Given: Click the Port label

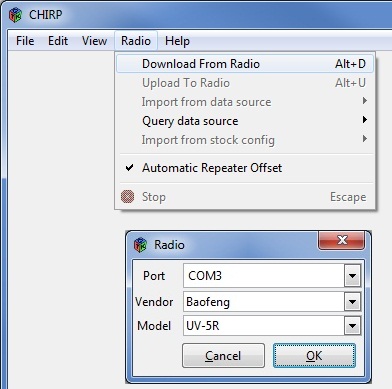Looking at the screenshot, I should coord(154,276).
